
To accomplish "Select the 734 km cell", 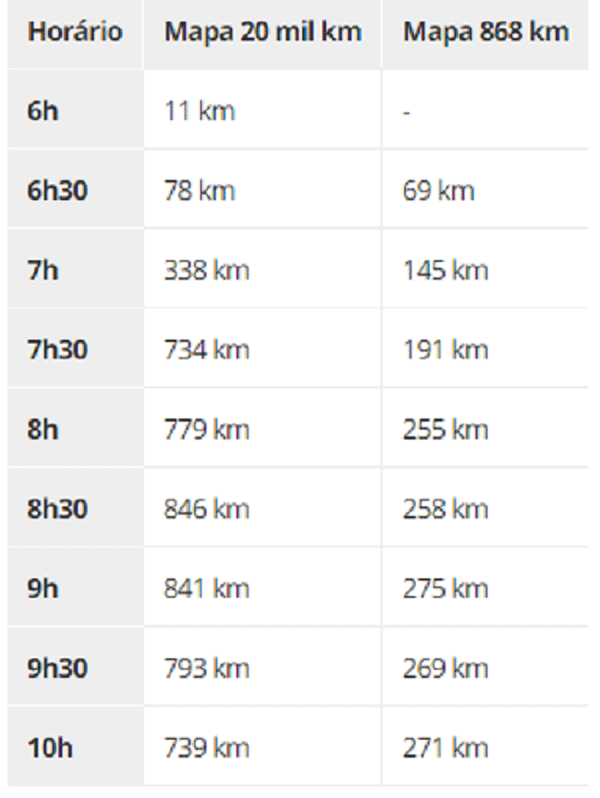I will pyautogui.click(x=207, y=350).
